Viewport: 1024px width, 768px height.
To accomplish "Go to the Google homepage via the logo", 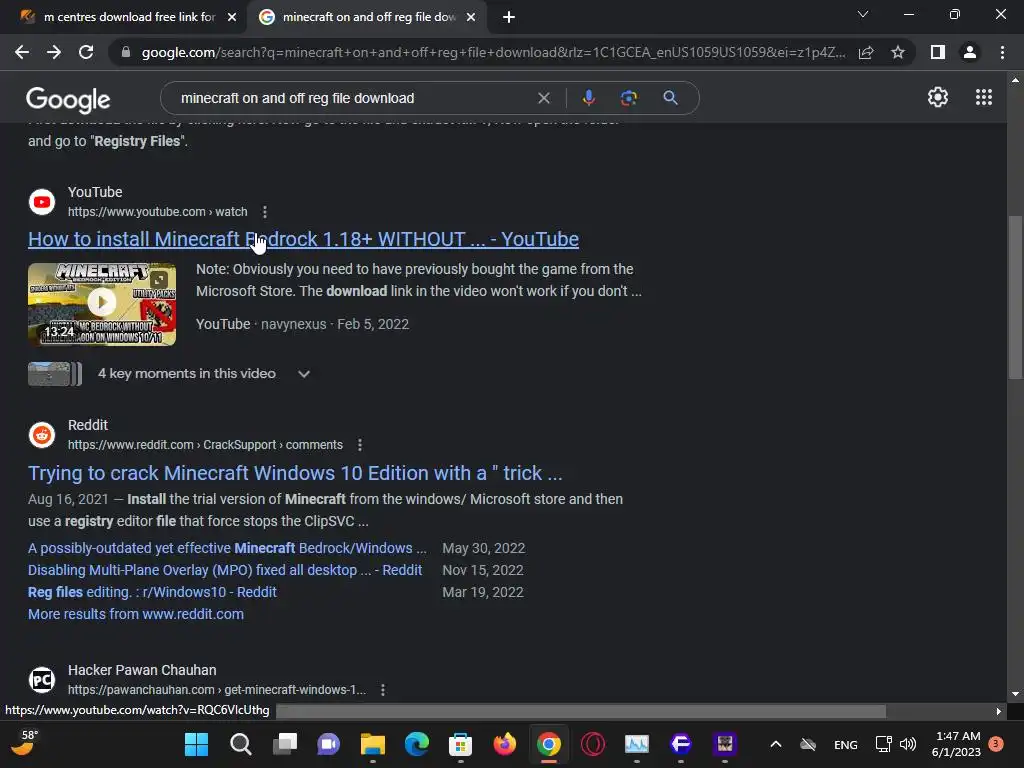I will (x=68, y=99).
